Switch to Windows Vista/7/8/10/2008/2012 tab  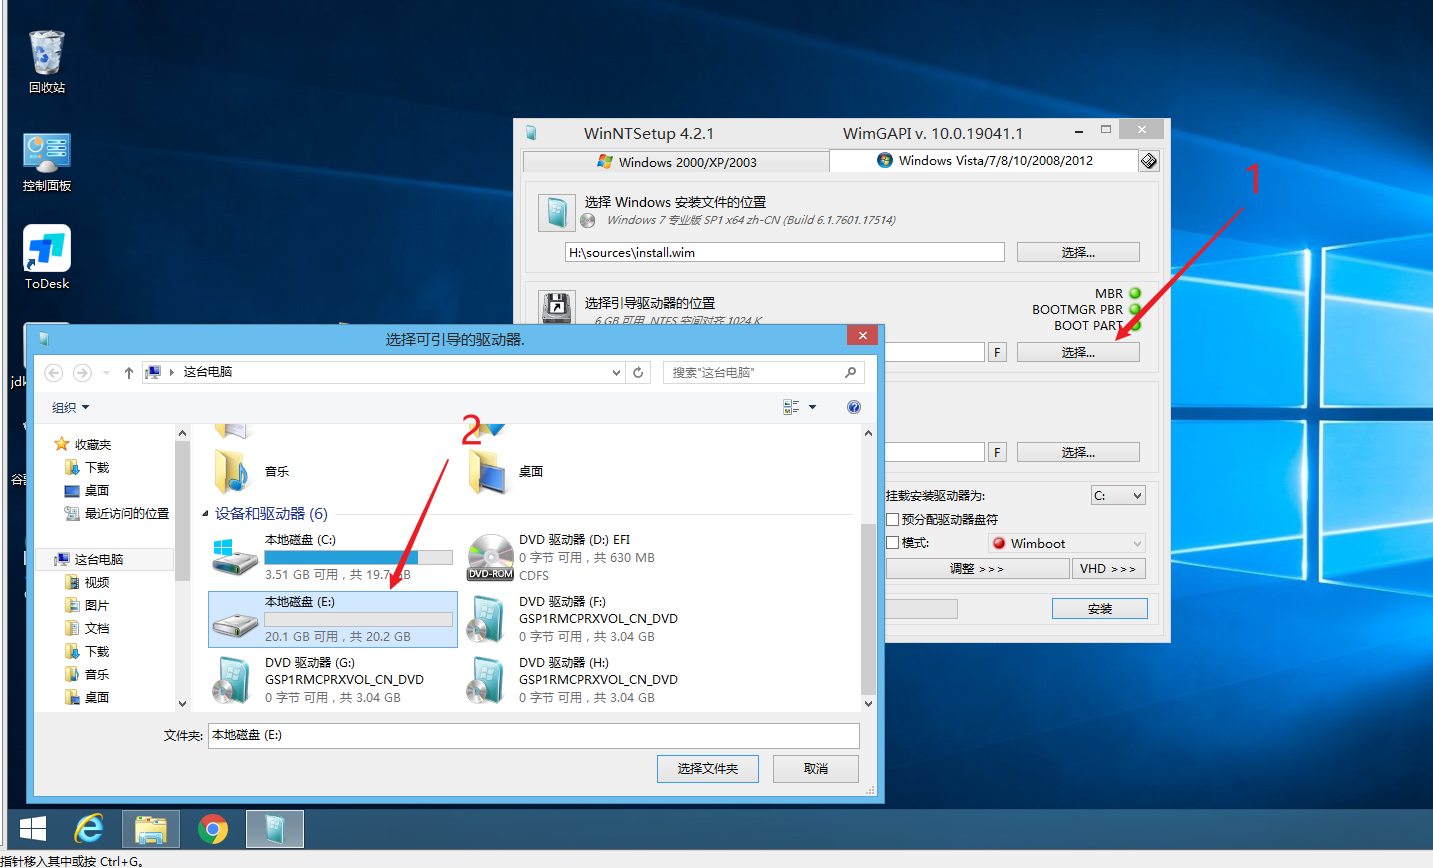tap(984, 160)
